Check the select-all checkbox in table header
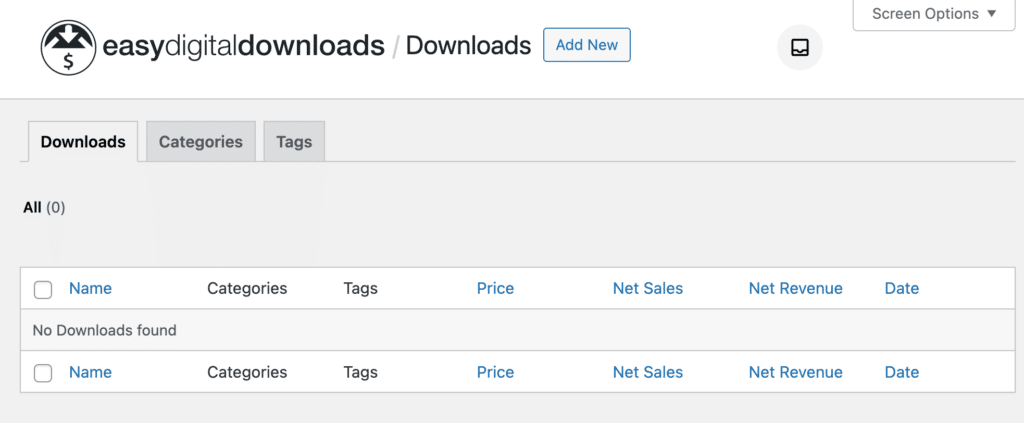Image resolution: width=1024 pixels, height=423 pixels. [x=43, y=289]
